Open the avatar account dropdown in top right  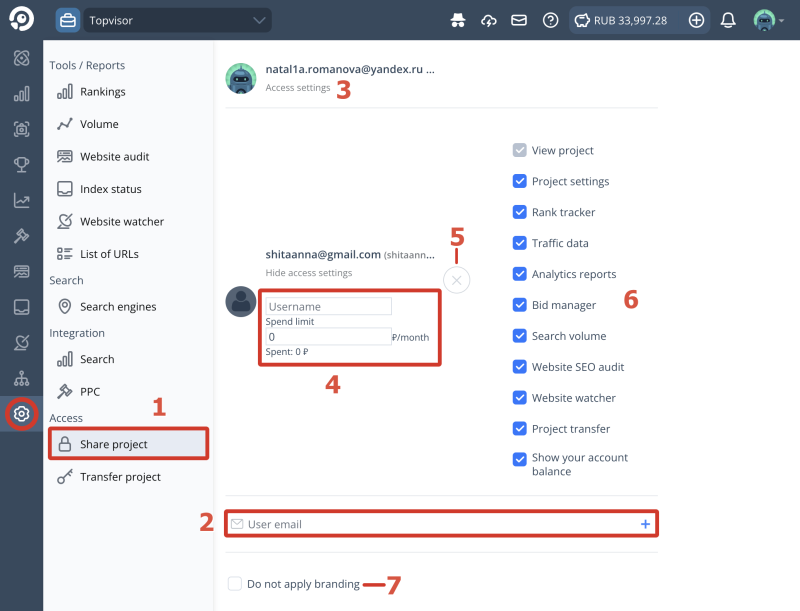tap(765, 19)
